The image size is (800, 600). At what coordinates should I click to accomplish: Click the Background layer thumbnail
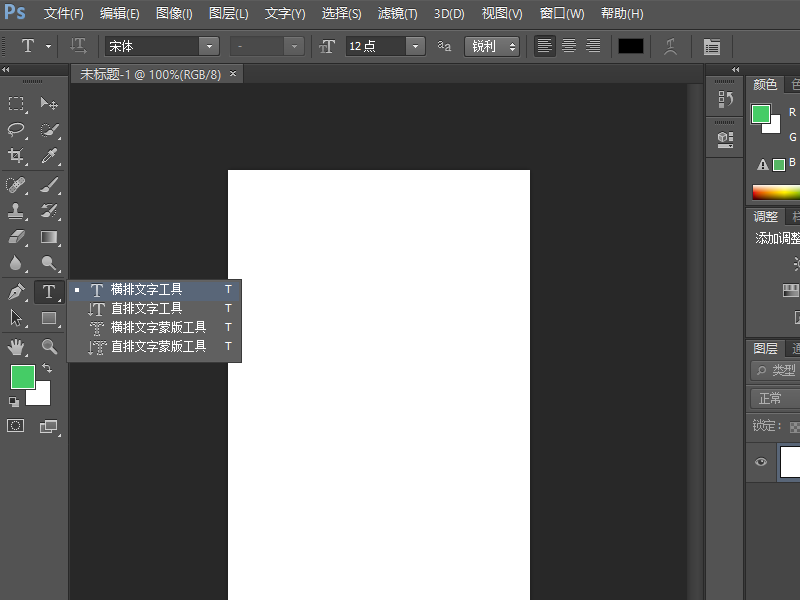(790, 462)
